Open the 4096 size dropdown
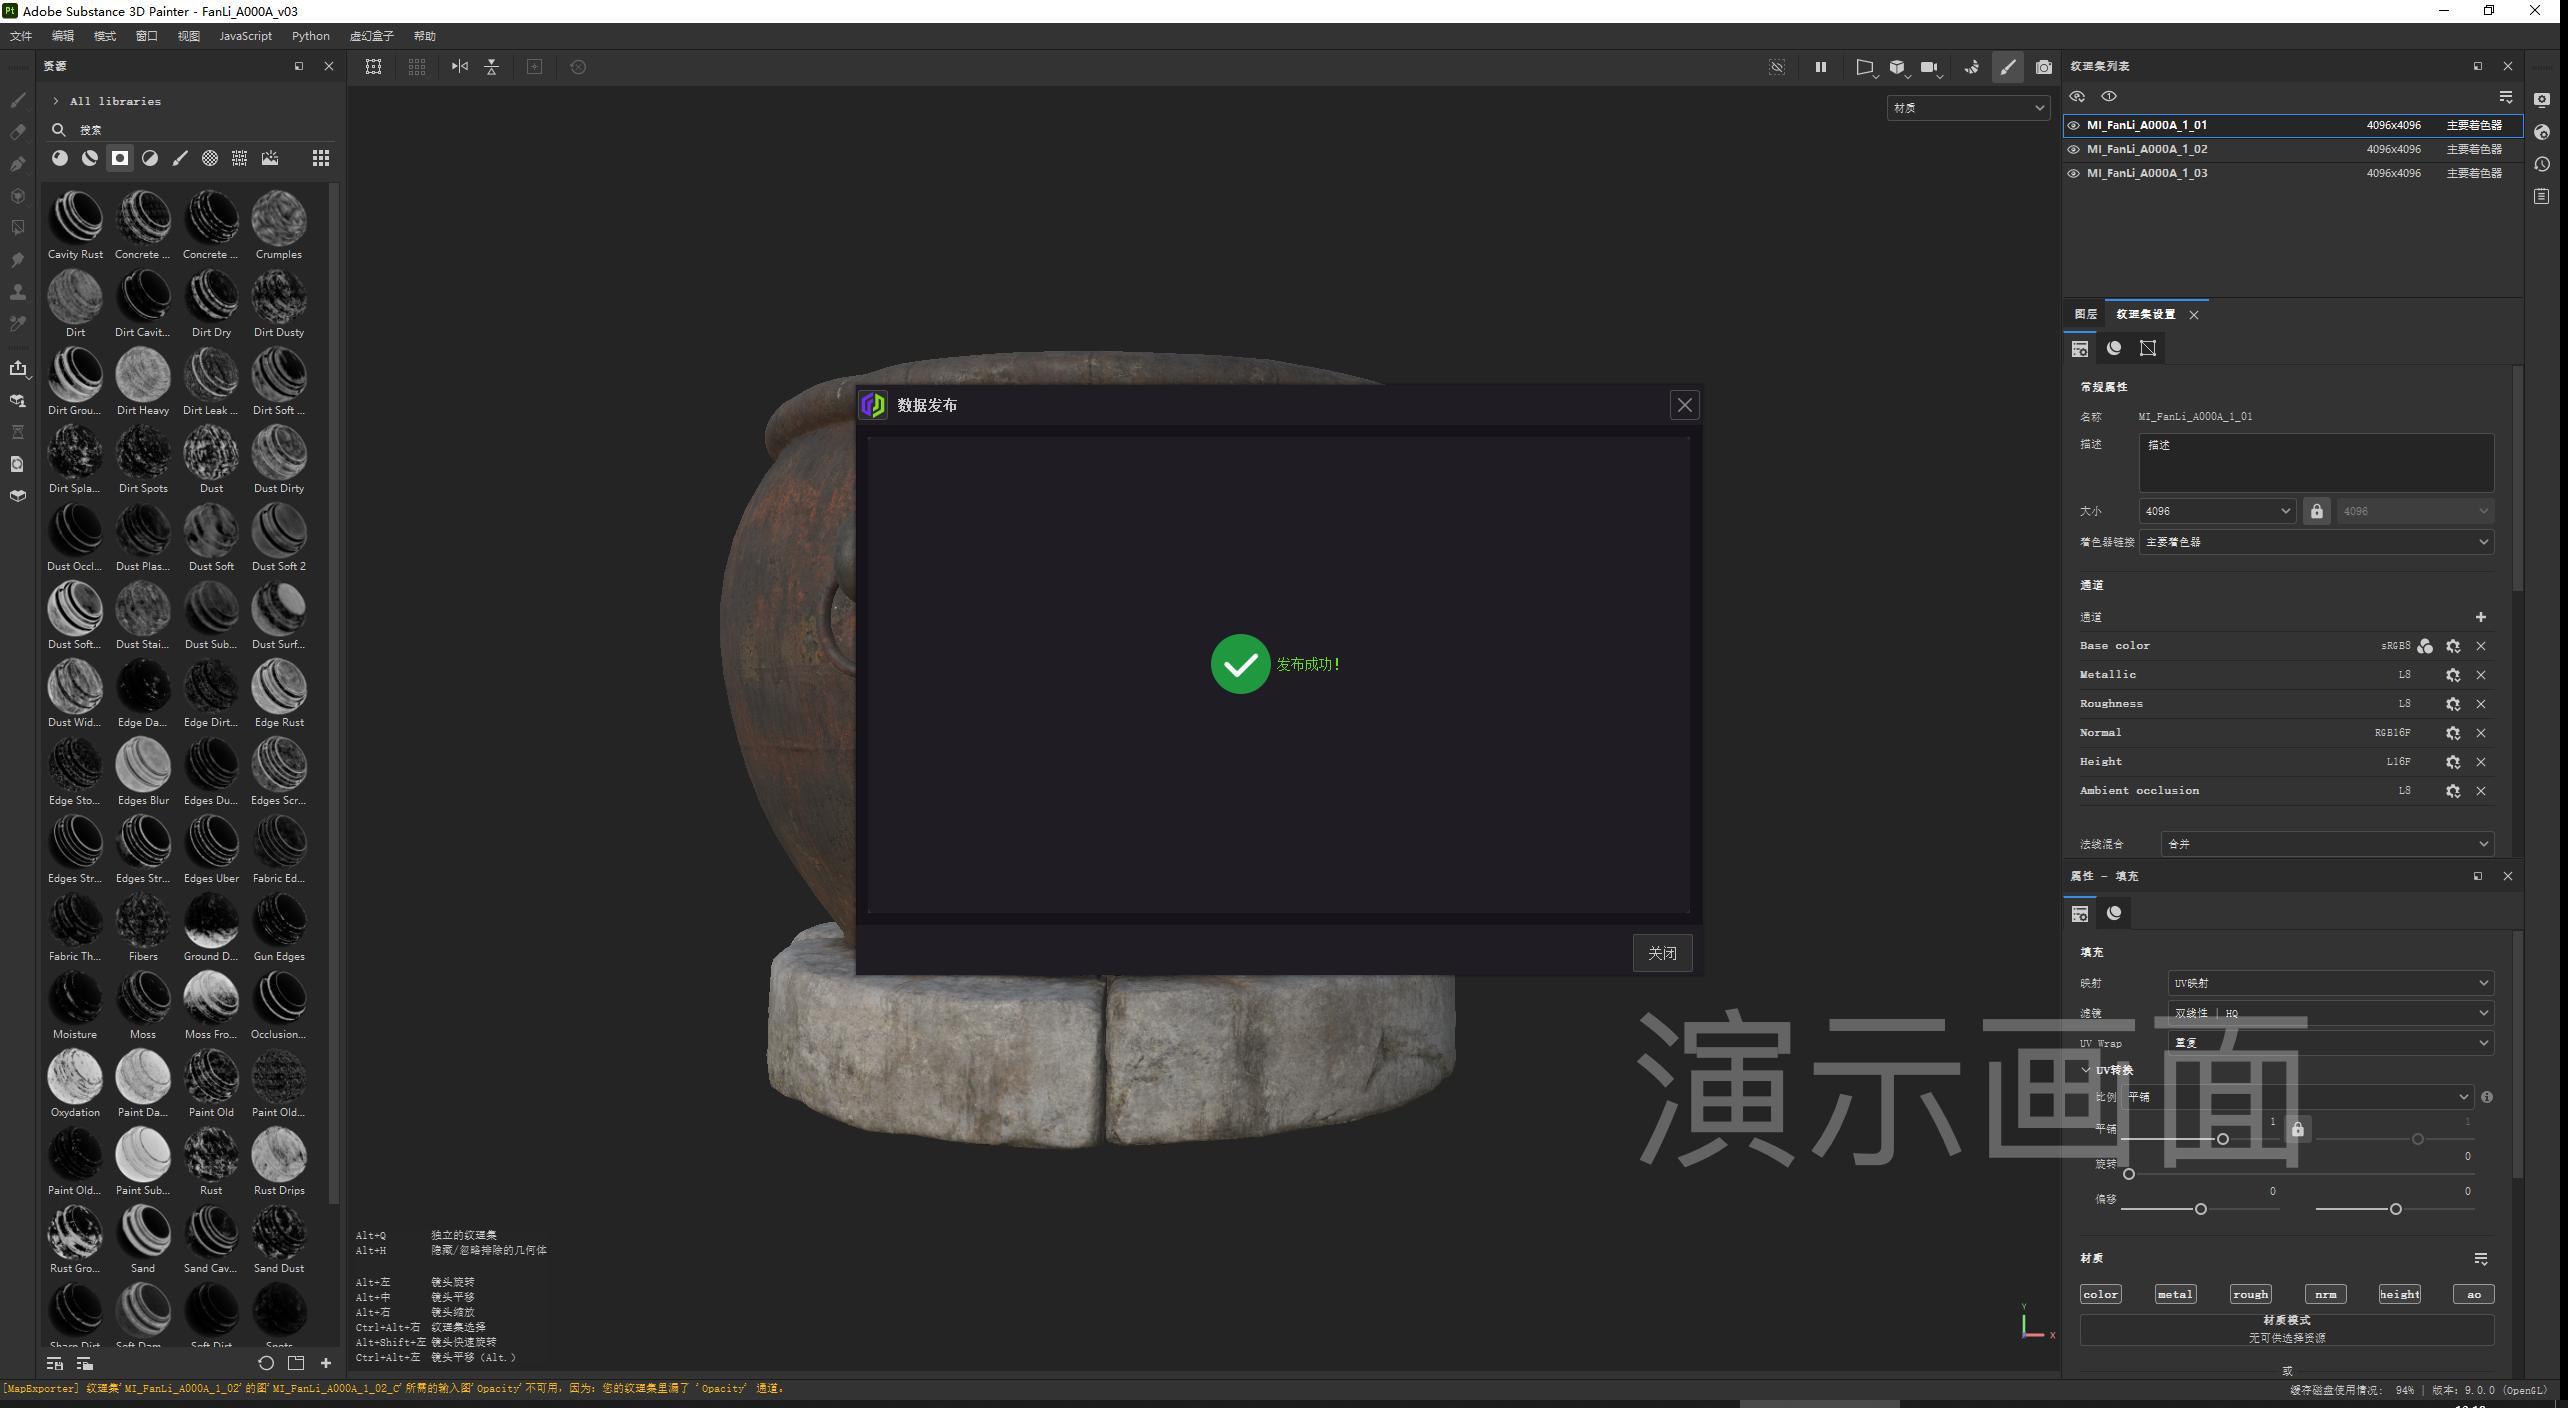Viewport: 2568px width, 1408px height. pos(2217,511)
